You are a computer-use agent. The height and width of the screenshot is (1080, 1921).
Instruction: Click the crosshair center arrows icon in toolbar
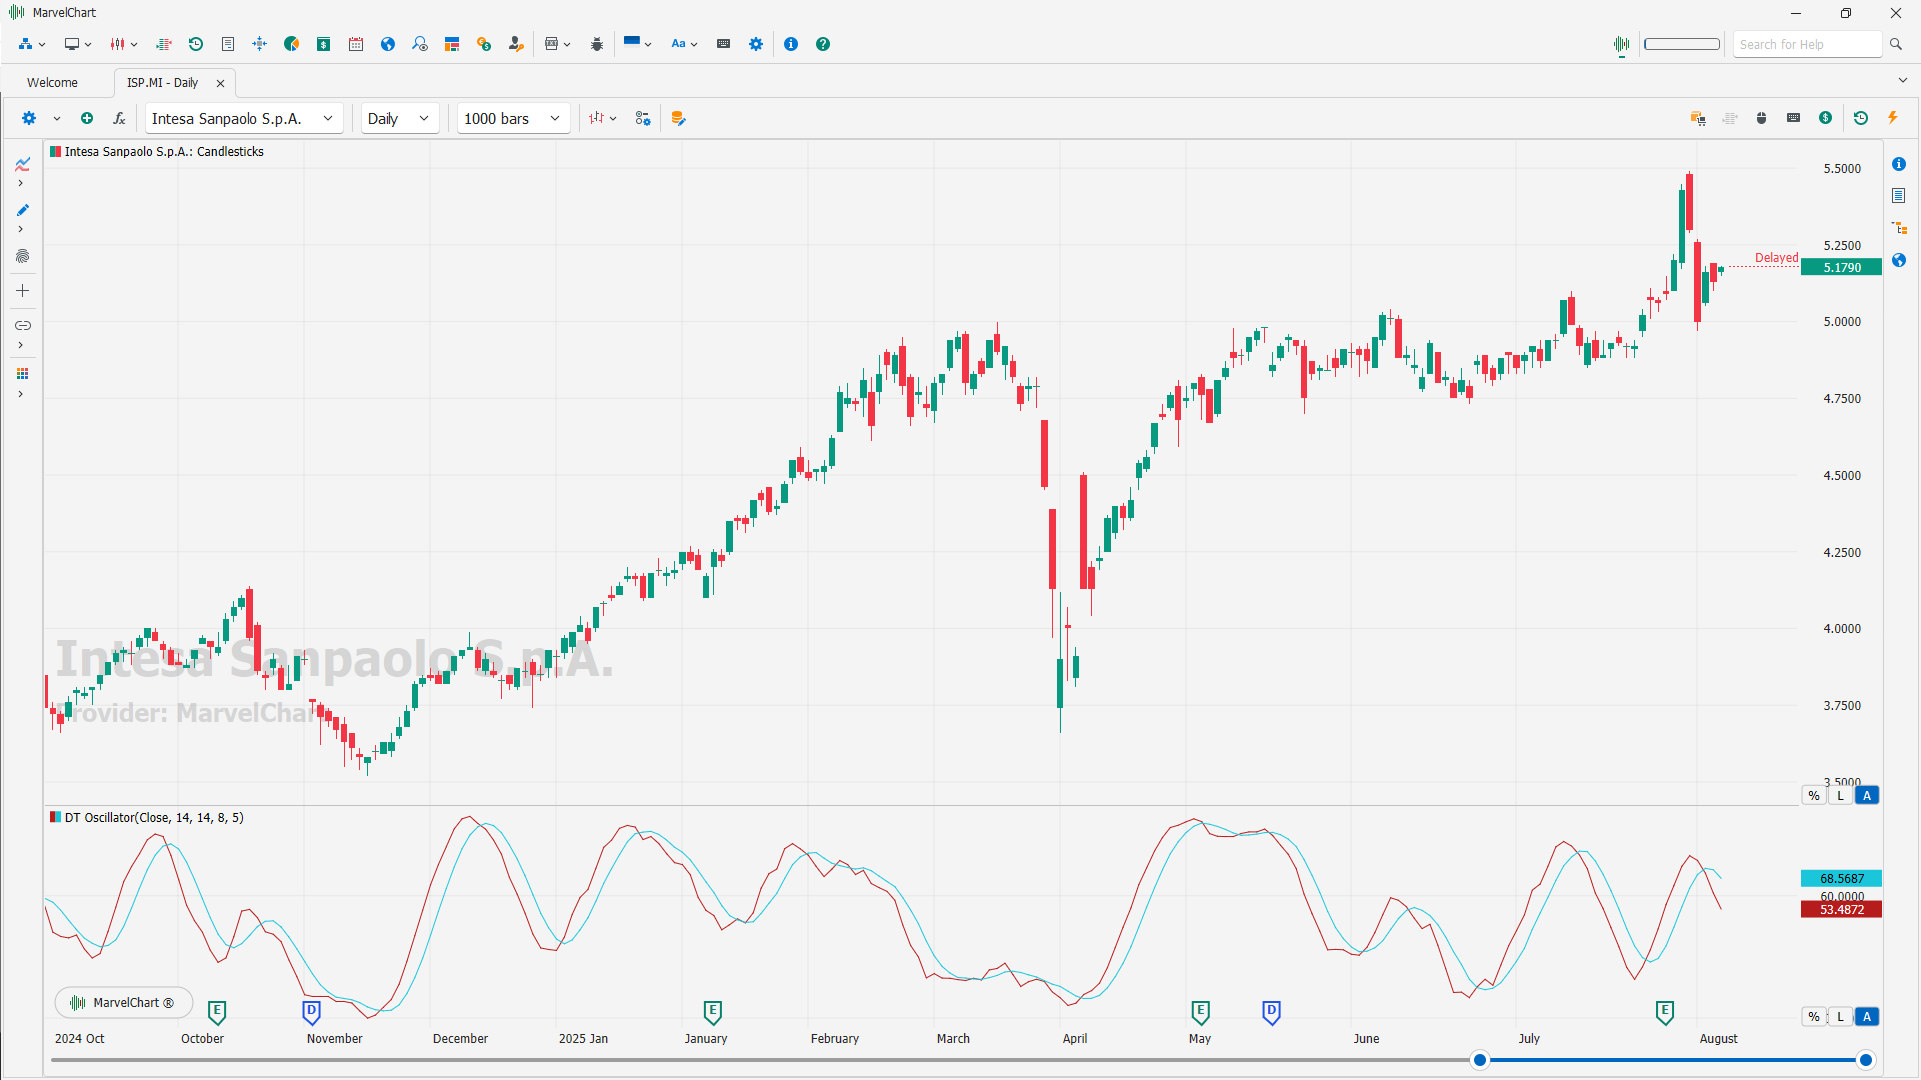[259, 44]
